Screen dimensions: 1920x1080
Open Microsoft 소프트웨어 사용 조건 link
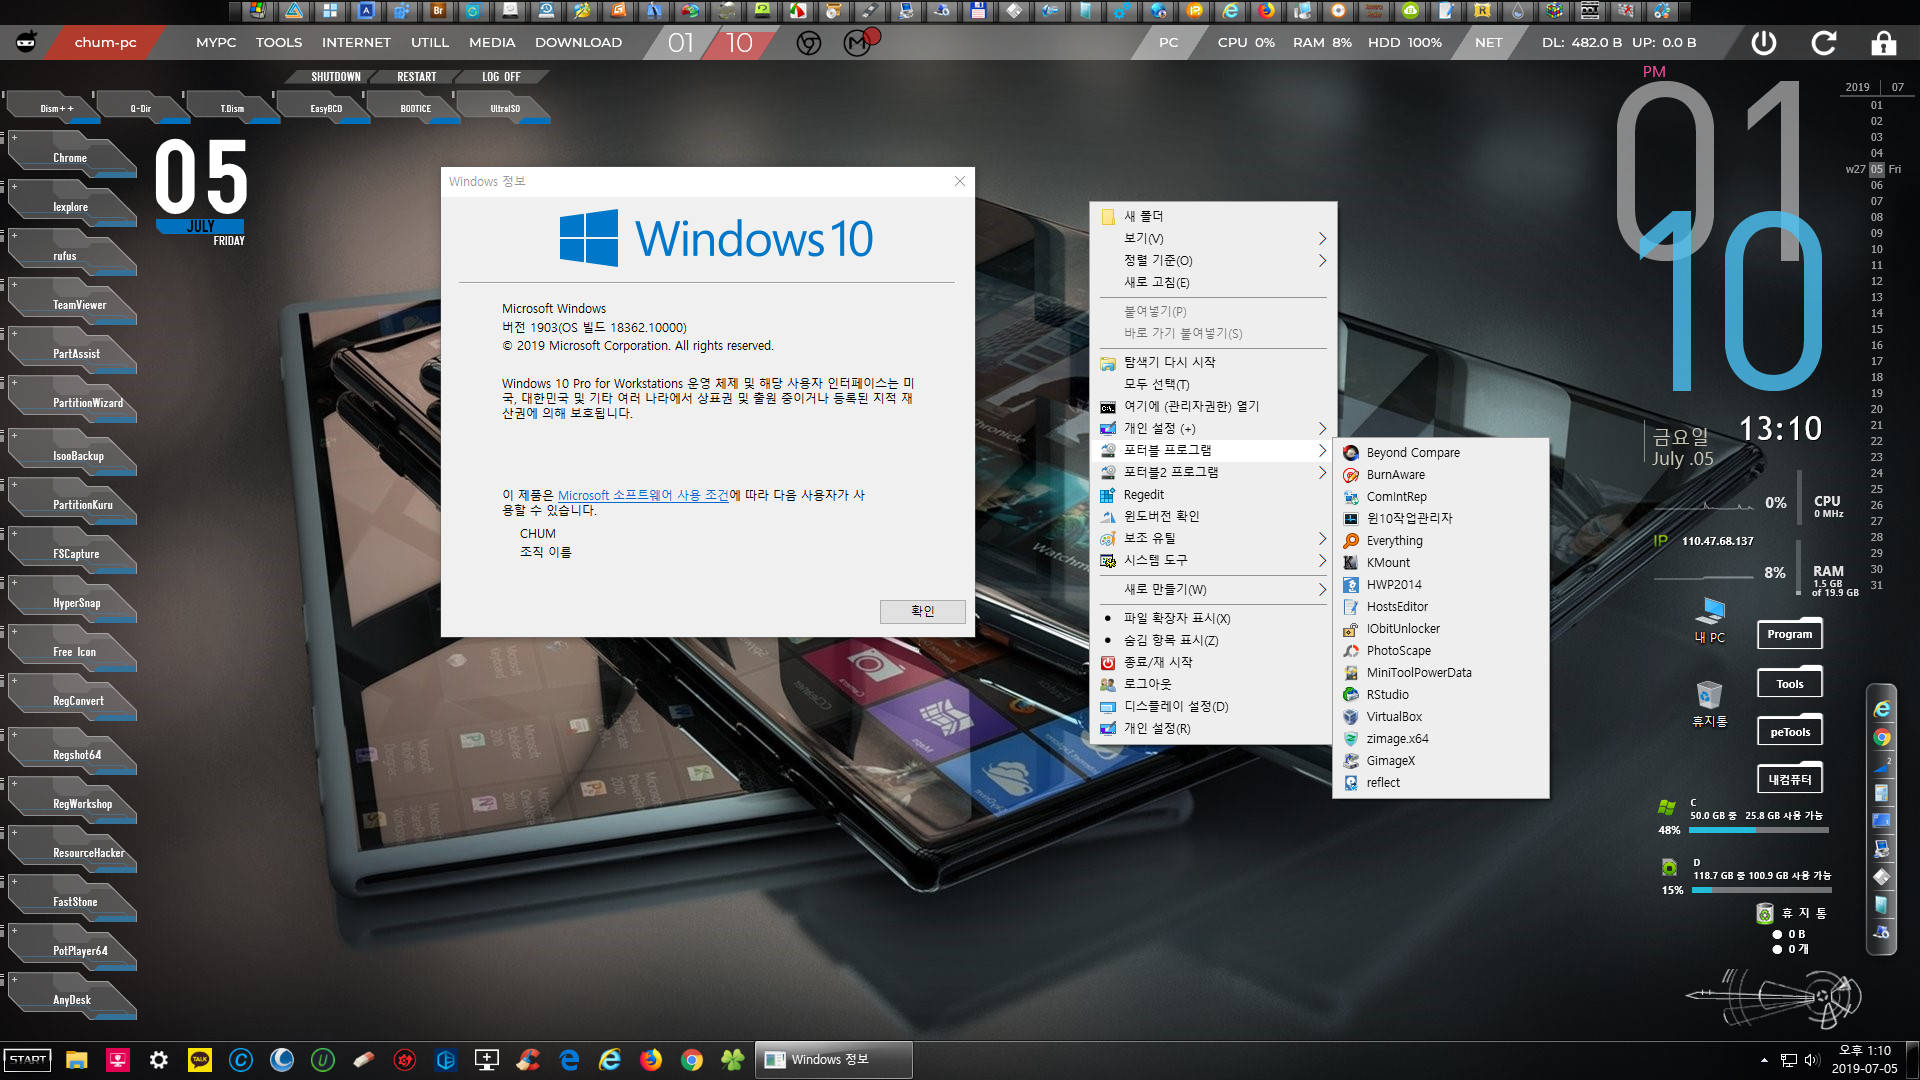click(643, 495)
